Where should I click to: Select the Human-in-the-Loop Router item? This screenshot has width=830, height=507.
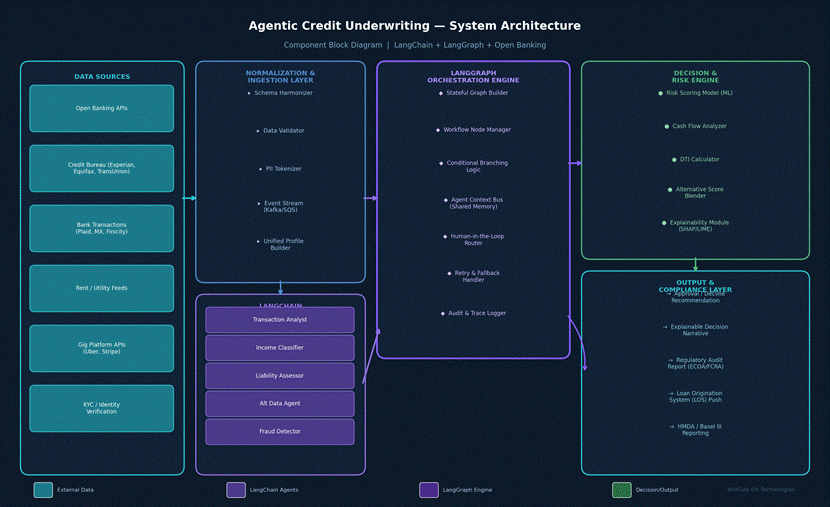point(473,240)
